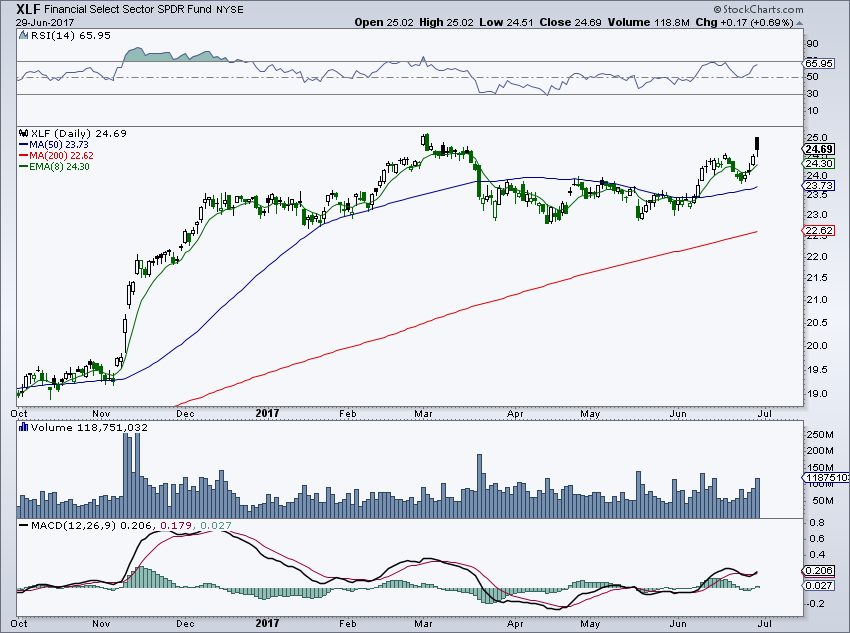Click the 0.8 level on MACD axis
Viewport: 850px width, 633px height.
pos(817,523)
